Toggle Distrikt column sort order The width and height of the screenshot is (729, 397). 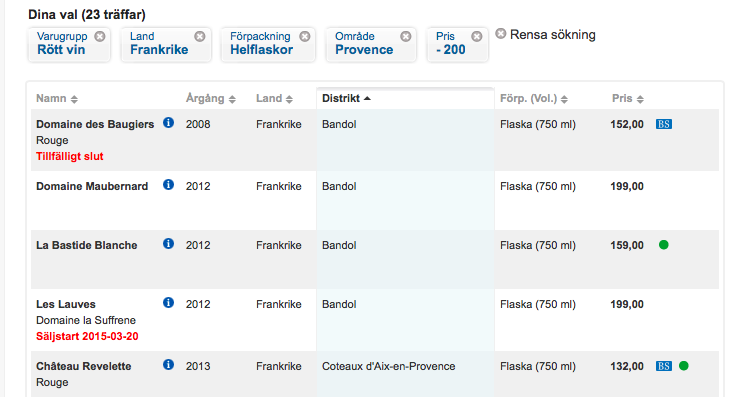point(346,99)
